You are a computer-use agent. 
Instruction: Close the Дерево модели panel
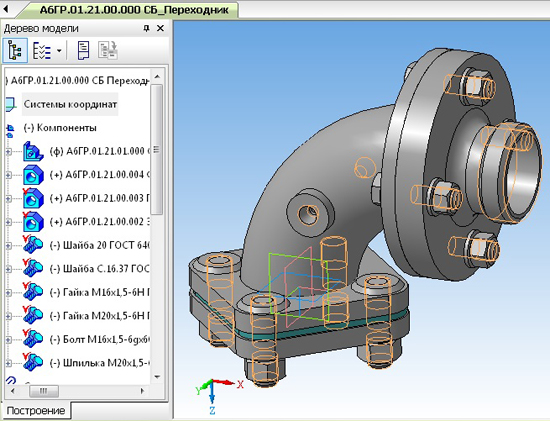coord(160,28)
